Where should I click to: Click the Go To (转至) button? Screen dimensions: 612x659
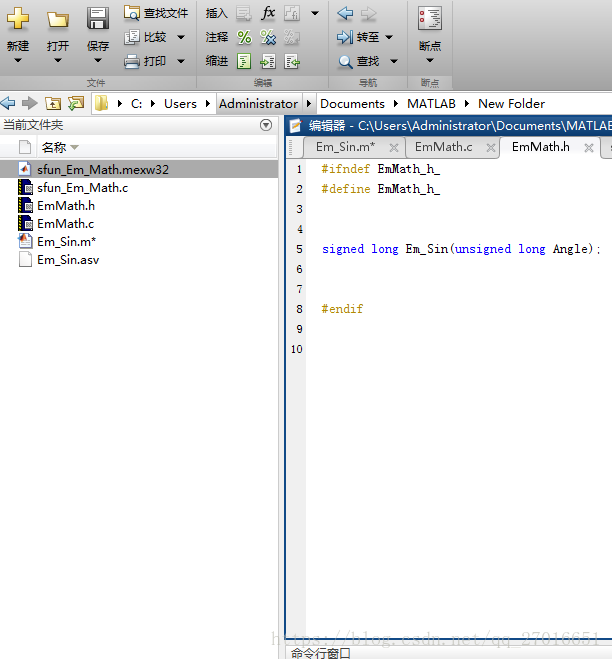click(x=358, y=37)
